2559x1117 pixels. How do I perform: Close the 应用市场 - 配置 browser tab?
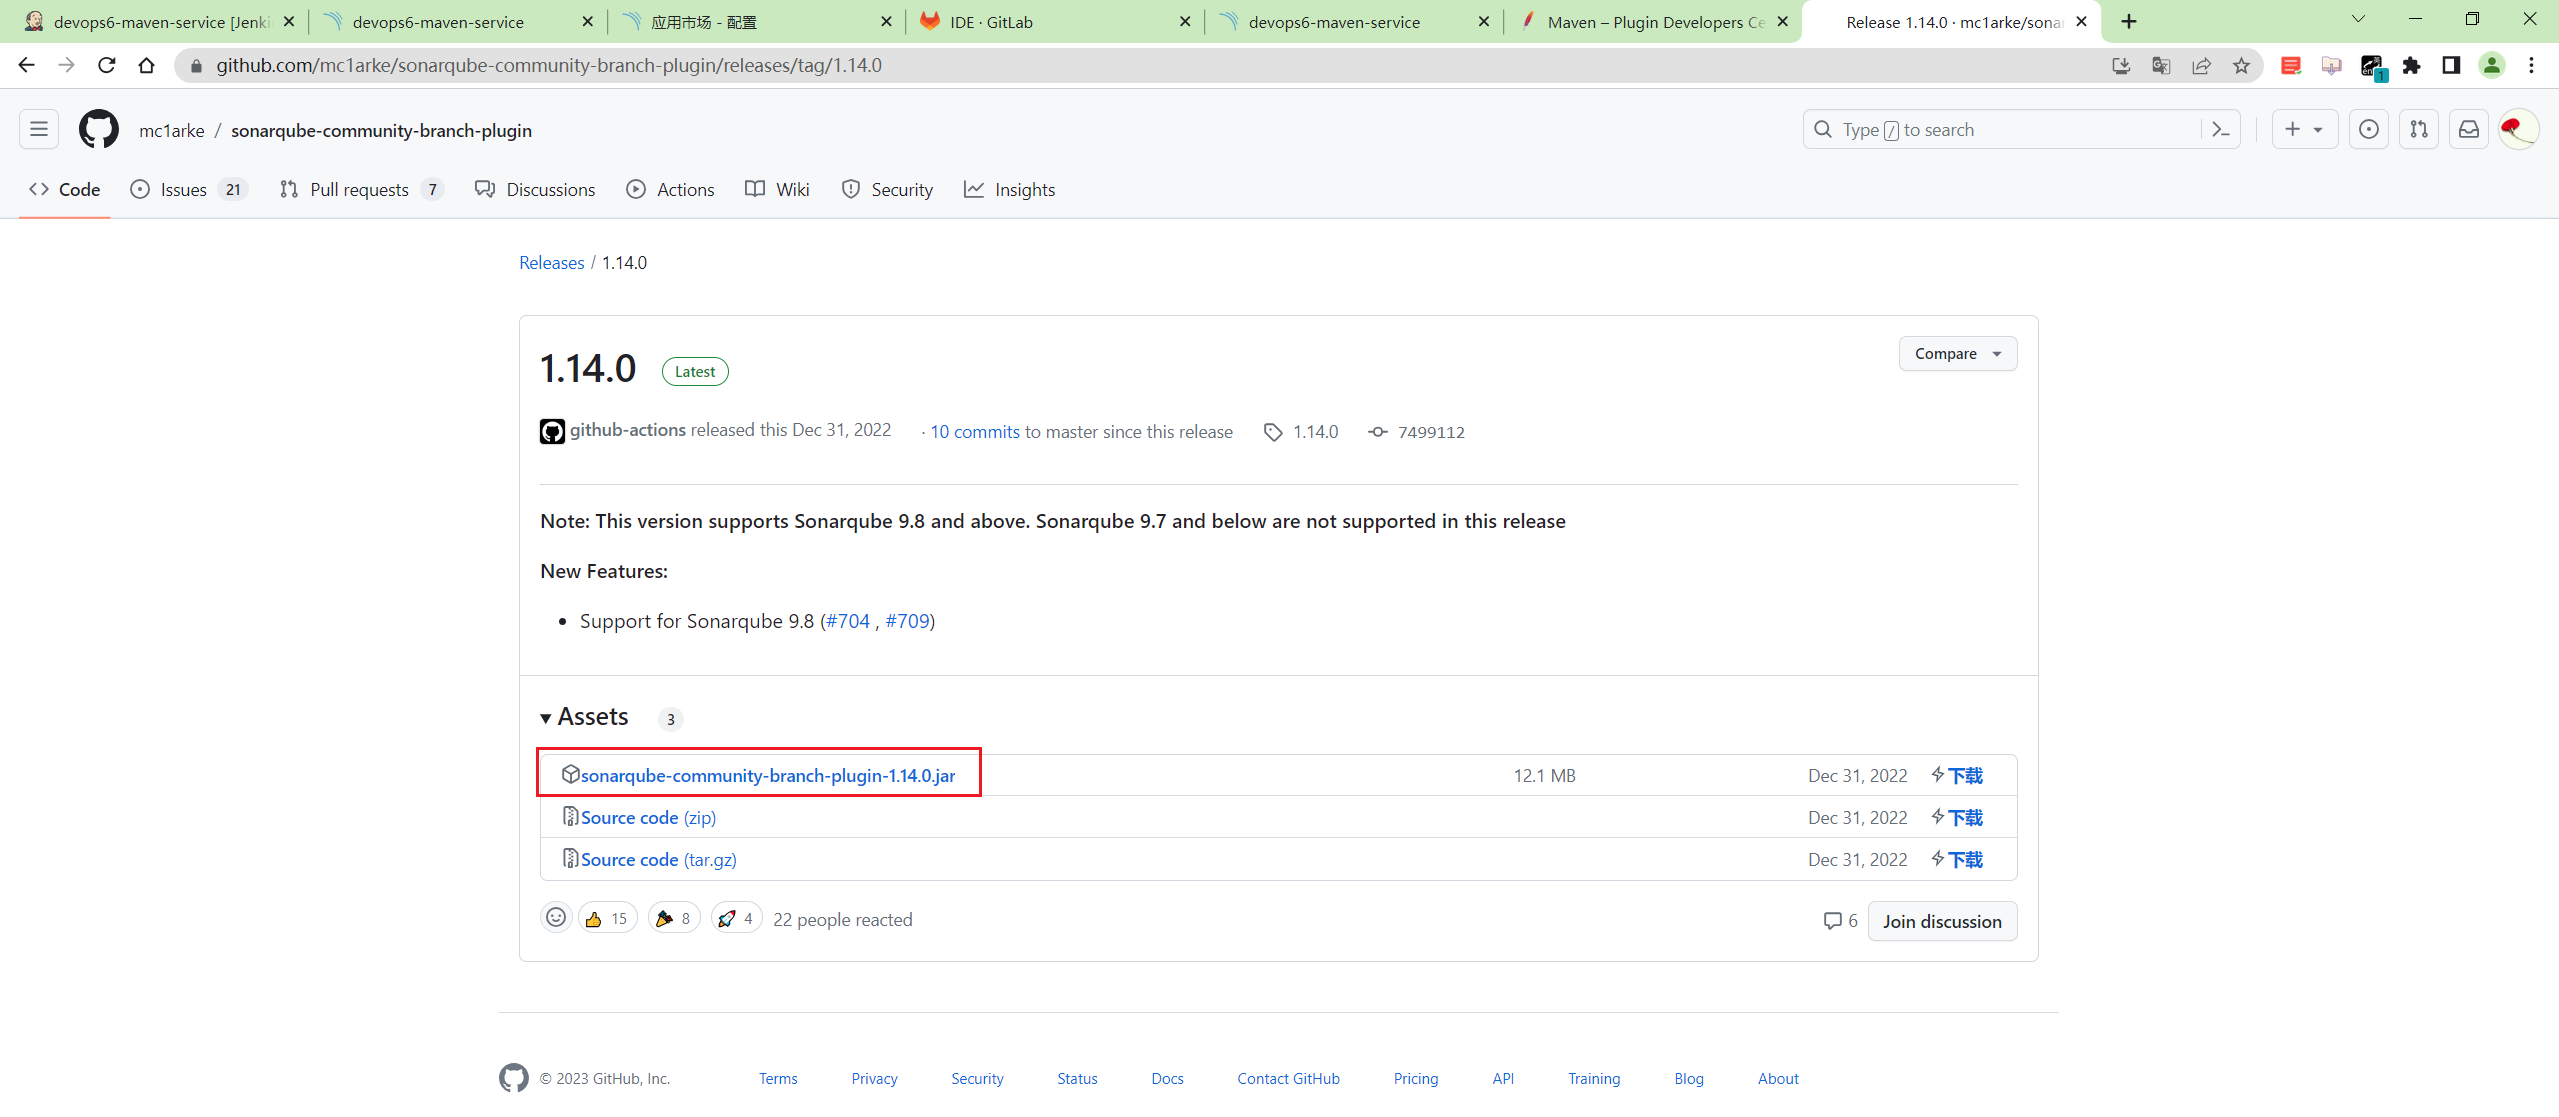click(x=886, y=21)
